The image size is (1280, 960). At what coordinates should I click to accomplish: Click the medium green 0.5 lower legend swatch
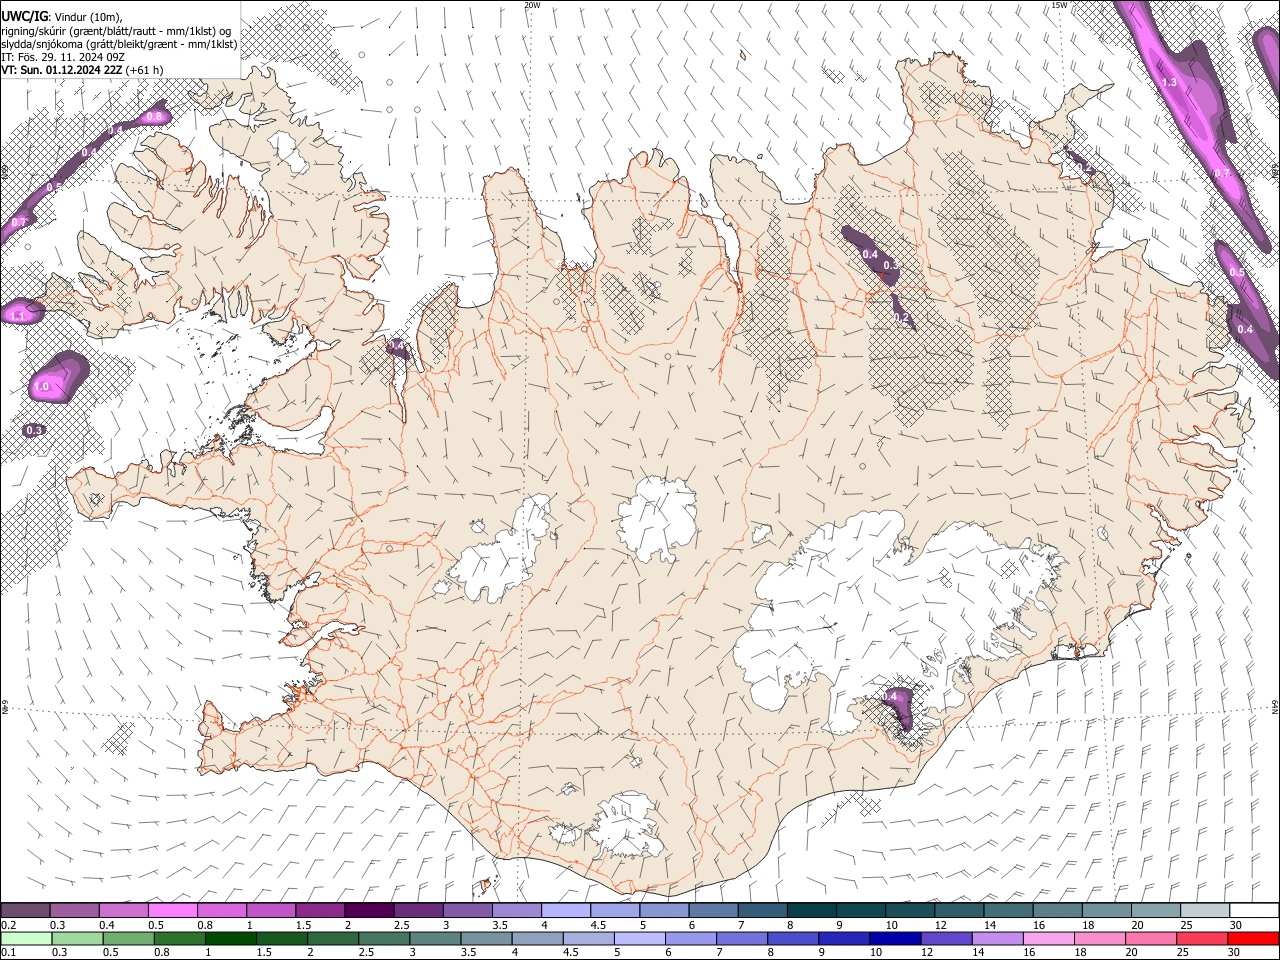pos(128,938)
